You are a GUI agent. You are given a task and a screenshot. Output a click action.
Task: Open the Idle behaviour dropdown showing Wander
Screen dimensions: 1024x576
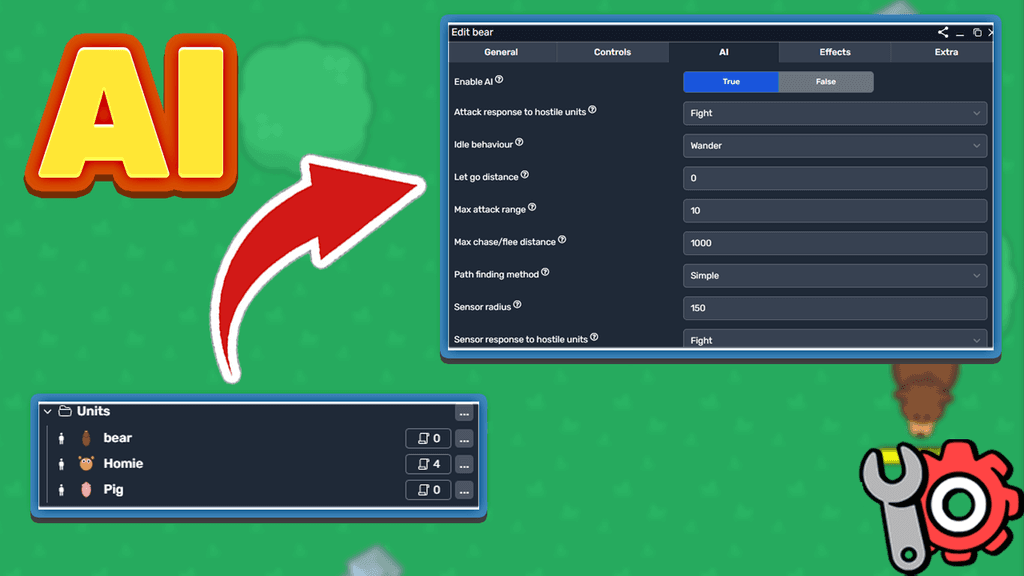[x=834, y=145]
